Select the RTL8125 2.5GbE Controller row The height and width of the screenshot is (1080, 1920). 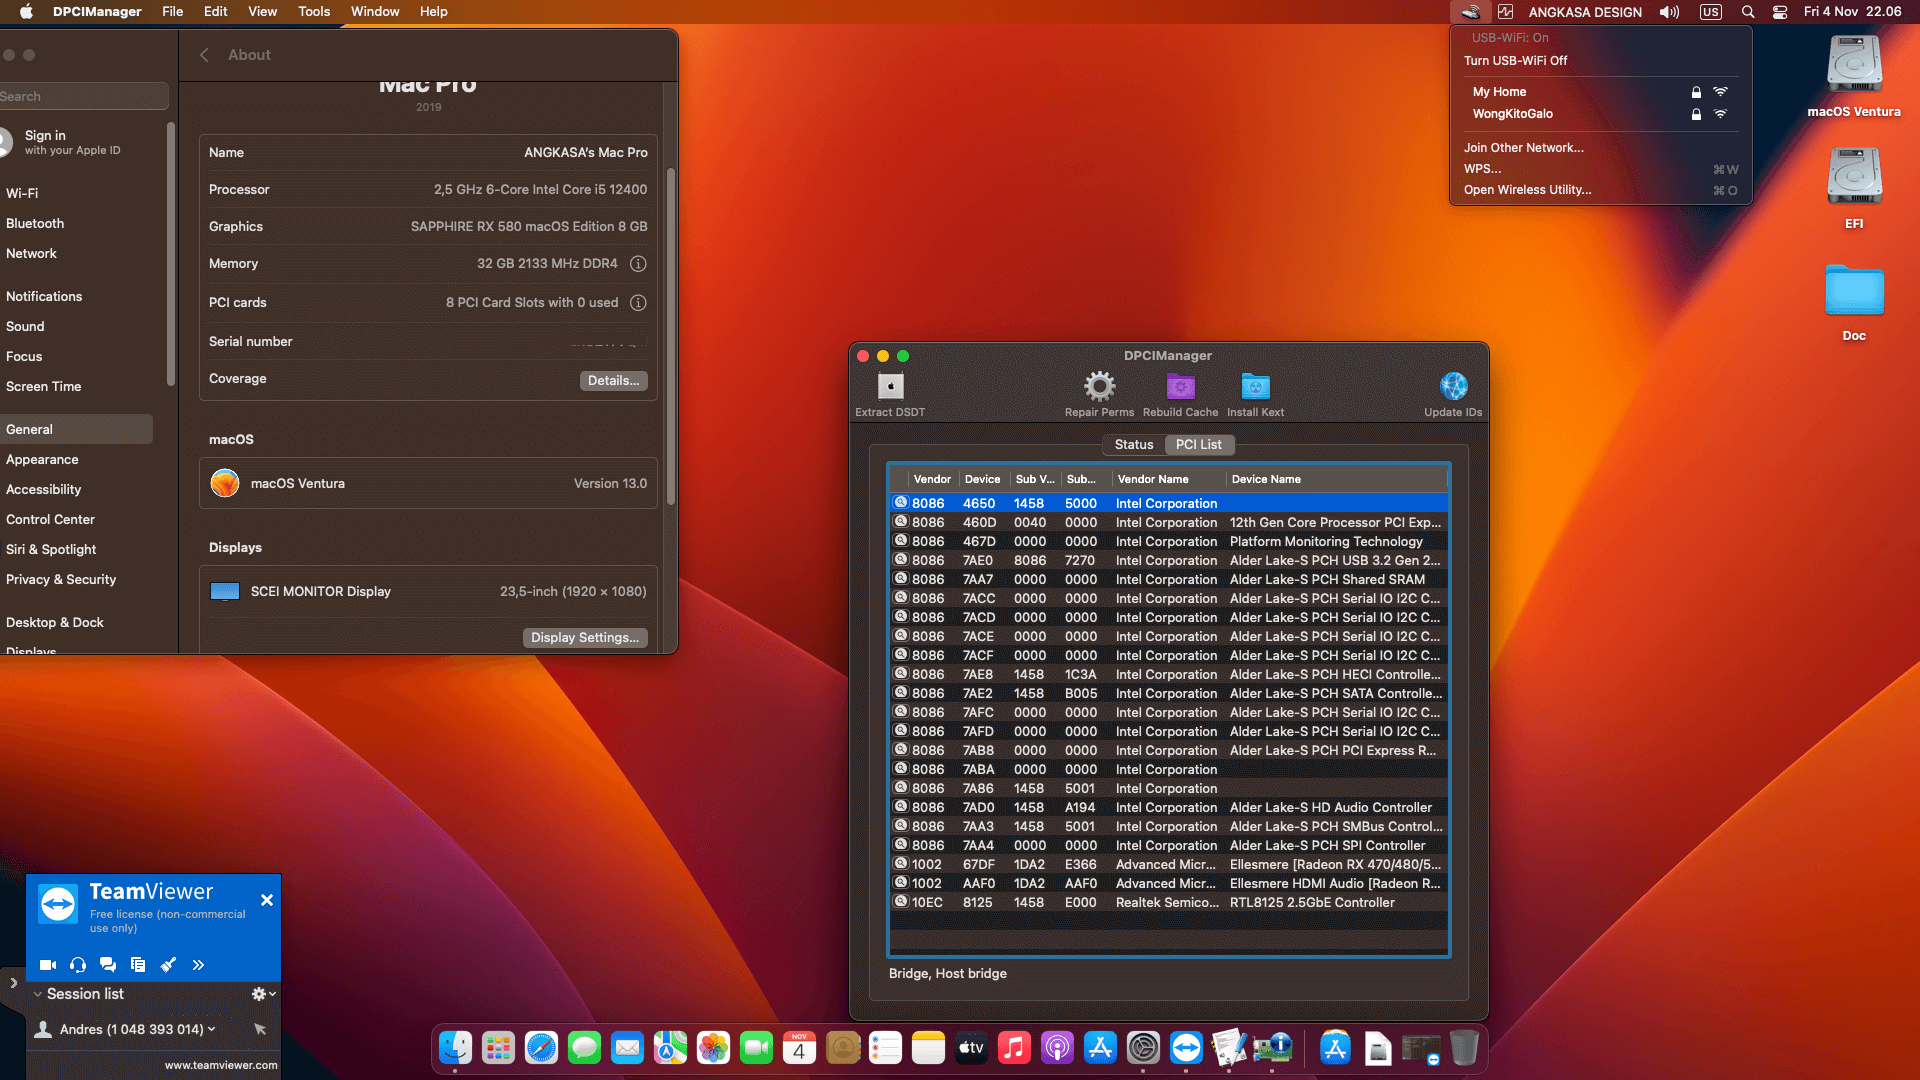coord(1168,903)
